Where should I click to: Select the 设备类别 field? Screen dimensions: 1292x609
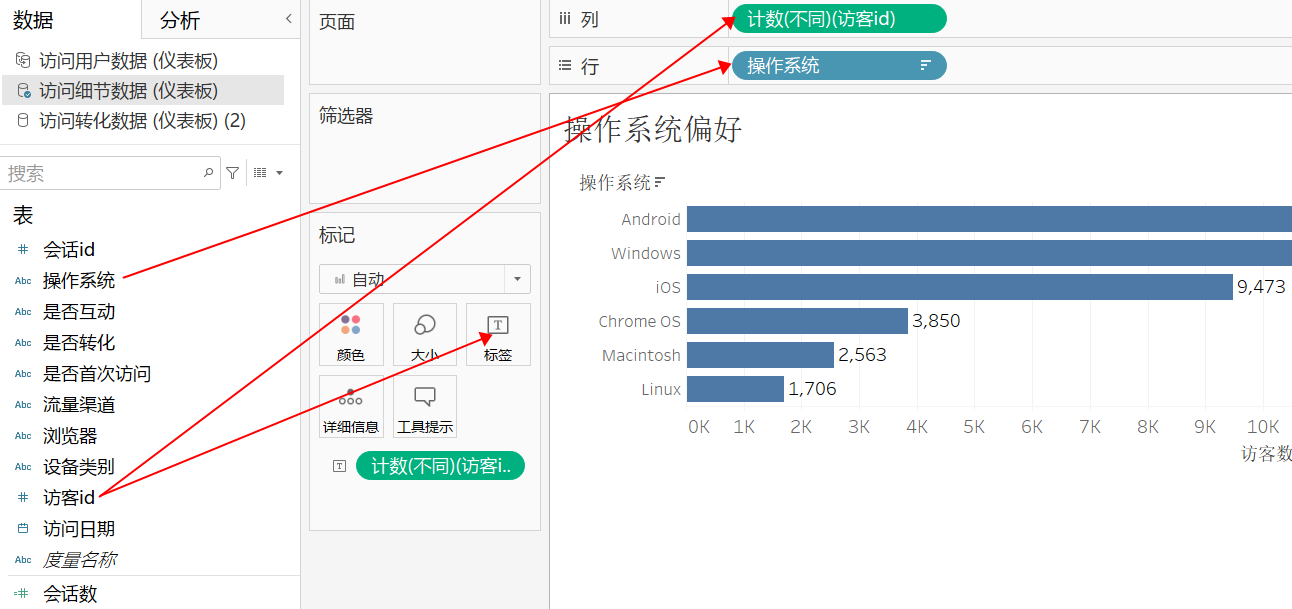[79, 466]
